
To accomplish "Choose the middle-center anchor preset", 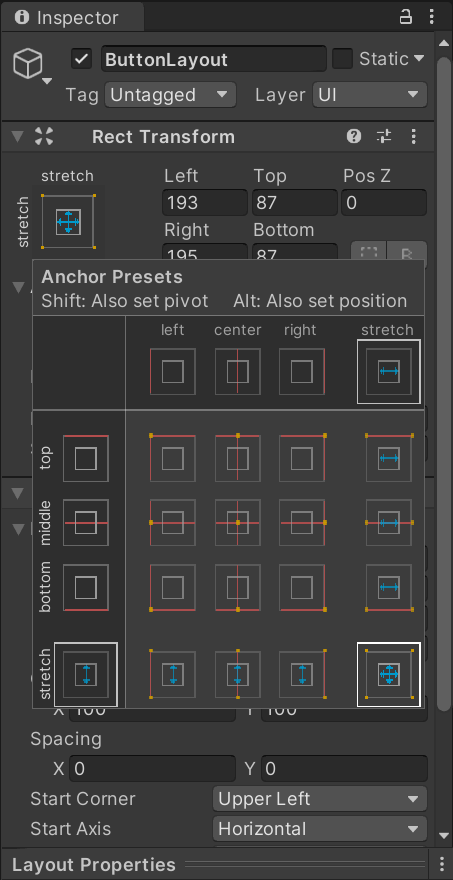I will (237, 522).
